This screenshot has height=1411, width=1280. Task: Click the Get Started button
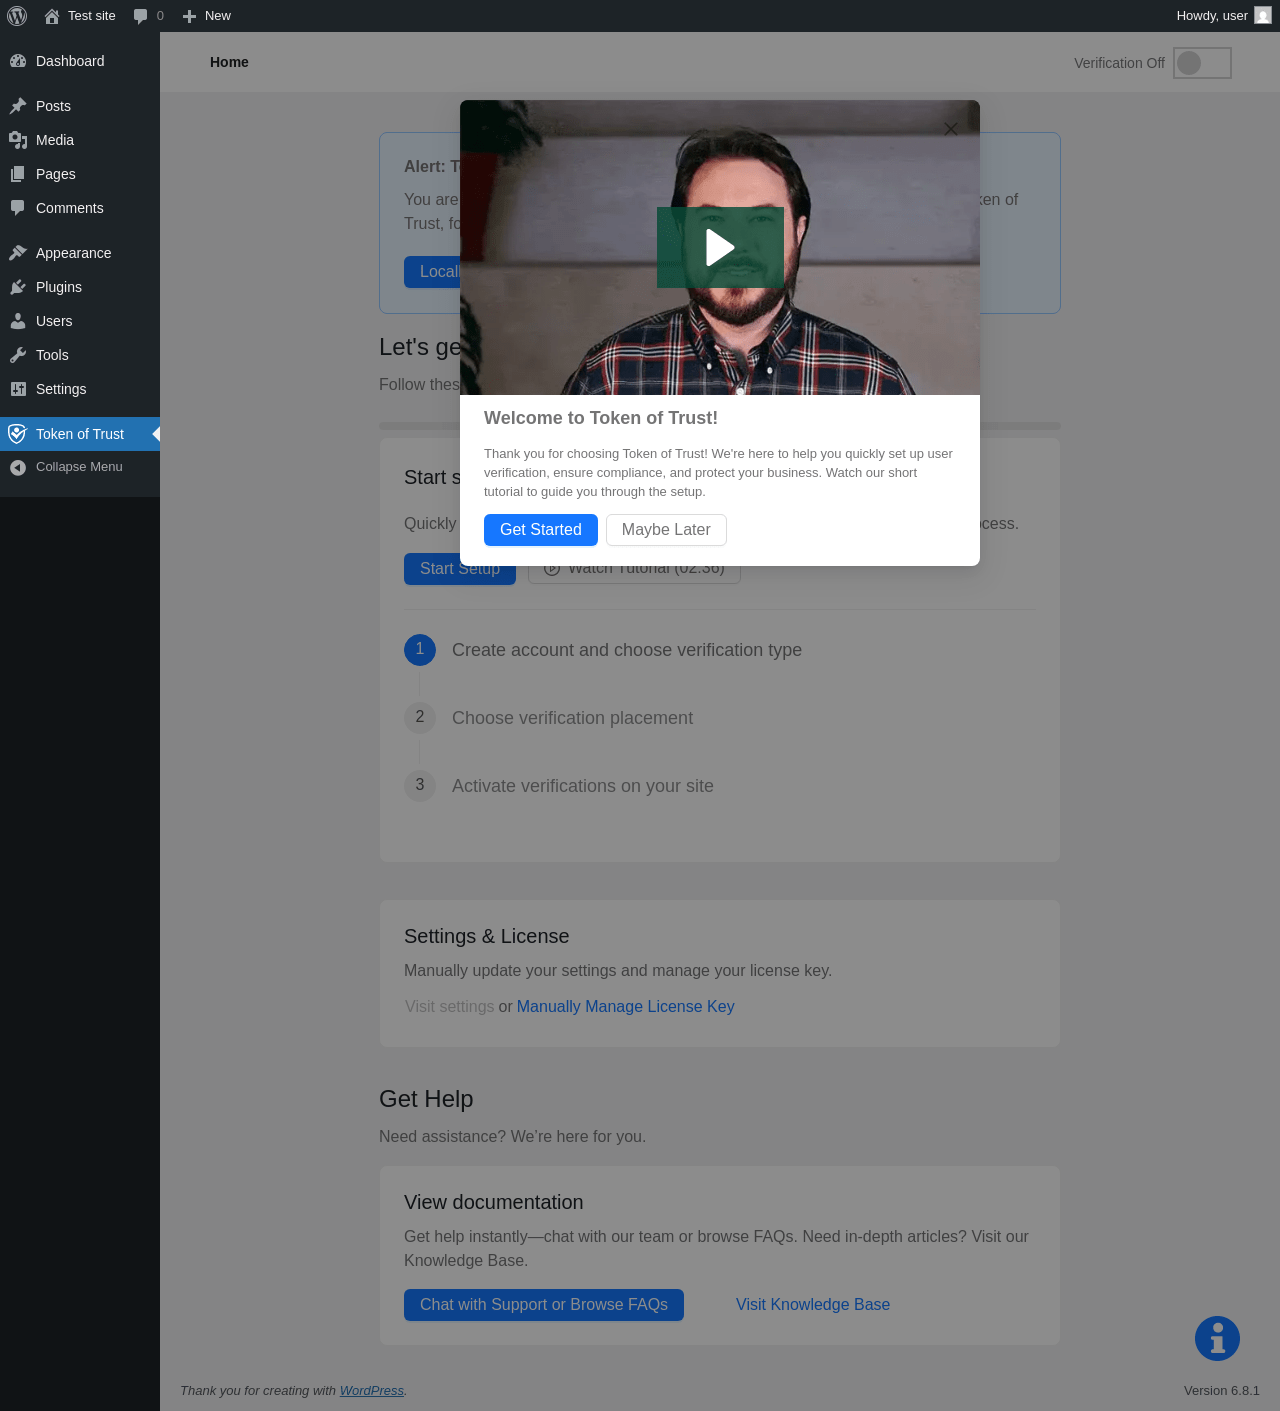point(541,530)
